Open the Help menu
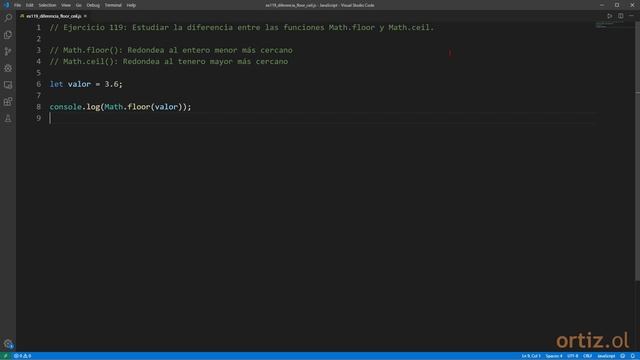This screenshot has width=640, height=360. [131, 5]
